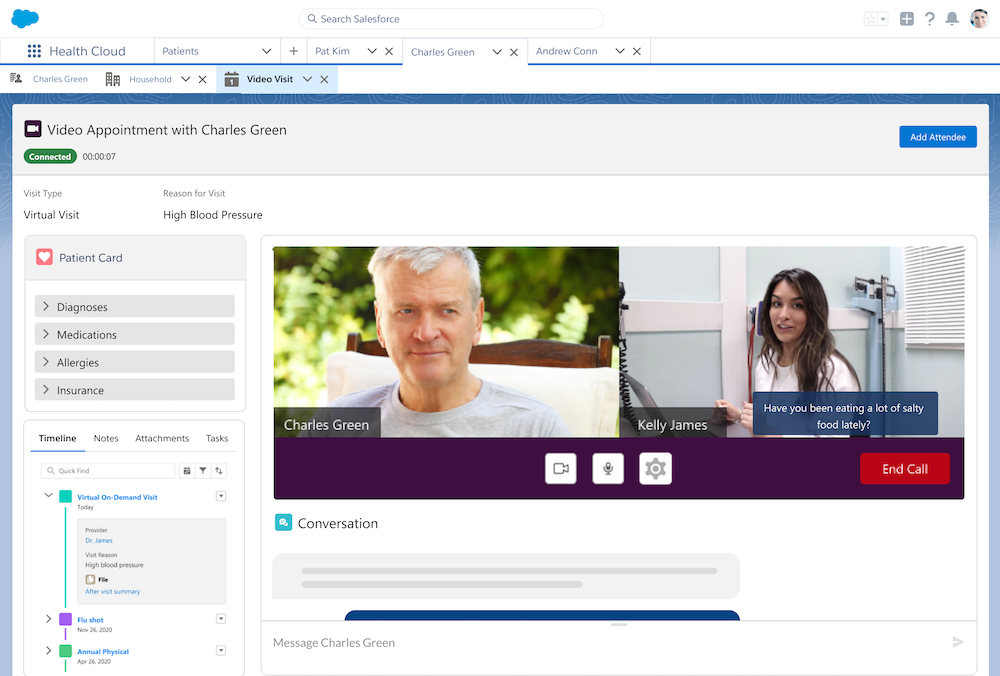Click the End Call button
The image size is (1000, 676).
[904, 469]
